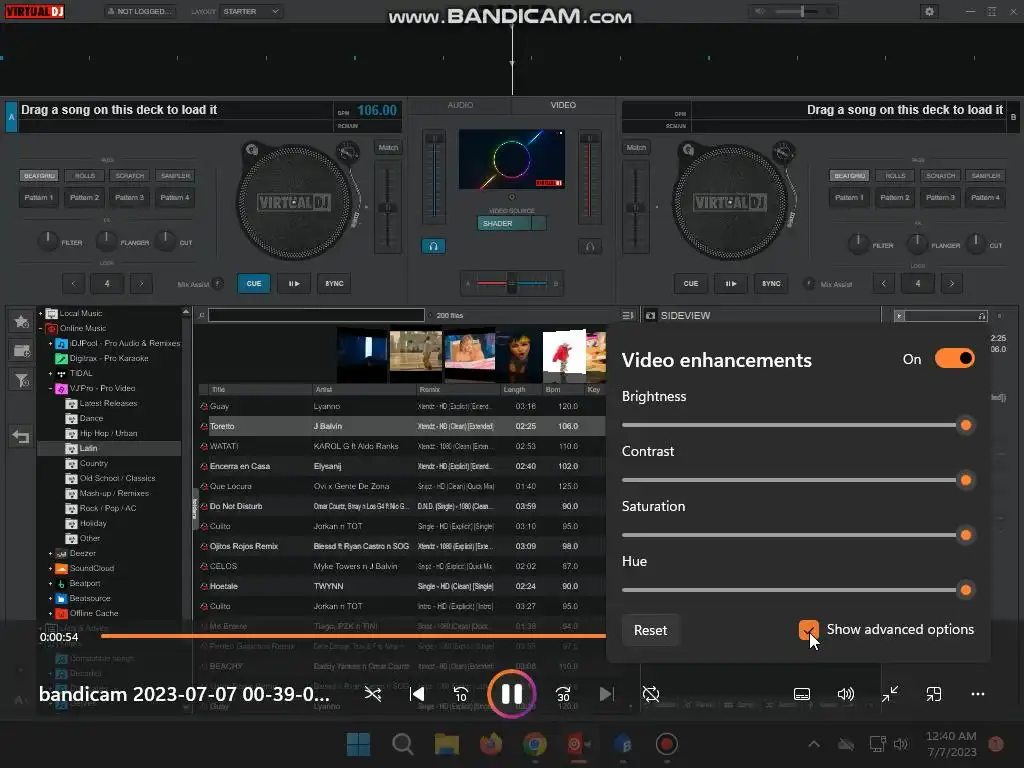This screenshot has height=768, width=1024.
Task: Select deck A ROLLS pad tab
Action: 85,176
